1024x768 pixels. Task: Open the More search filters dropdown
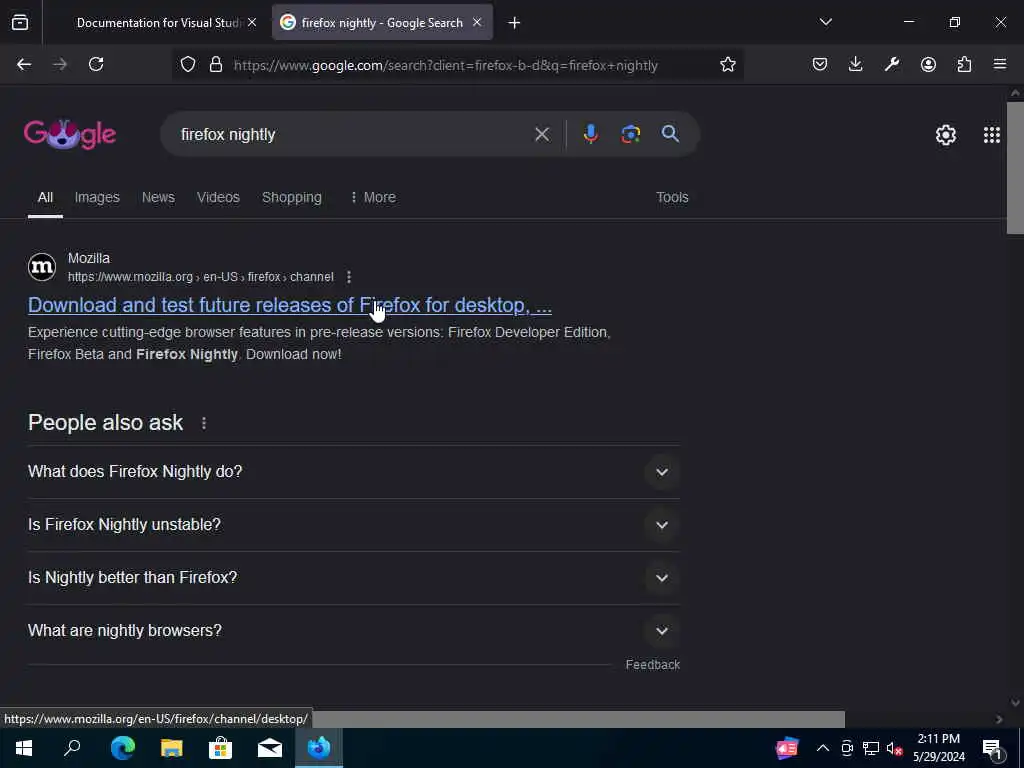(373, 197)
